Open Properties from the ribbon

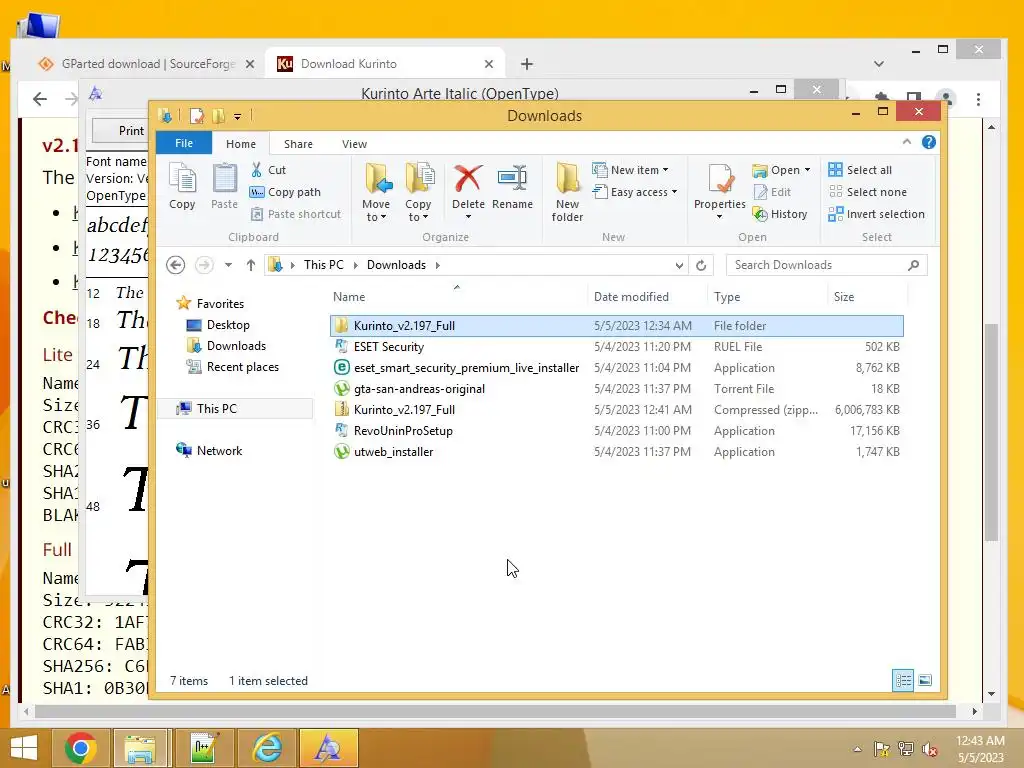tap(720, 191)
